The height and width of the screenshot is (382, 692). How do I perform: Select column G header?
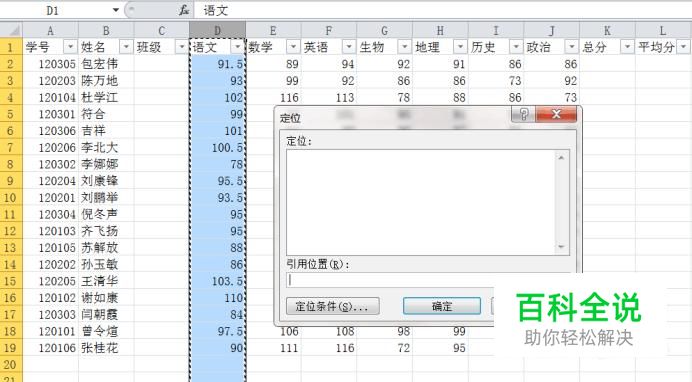point(384,30)
